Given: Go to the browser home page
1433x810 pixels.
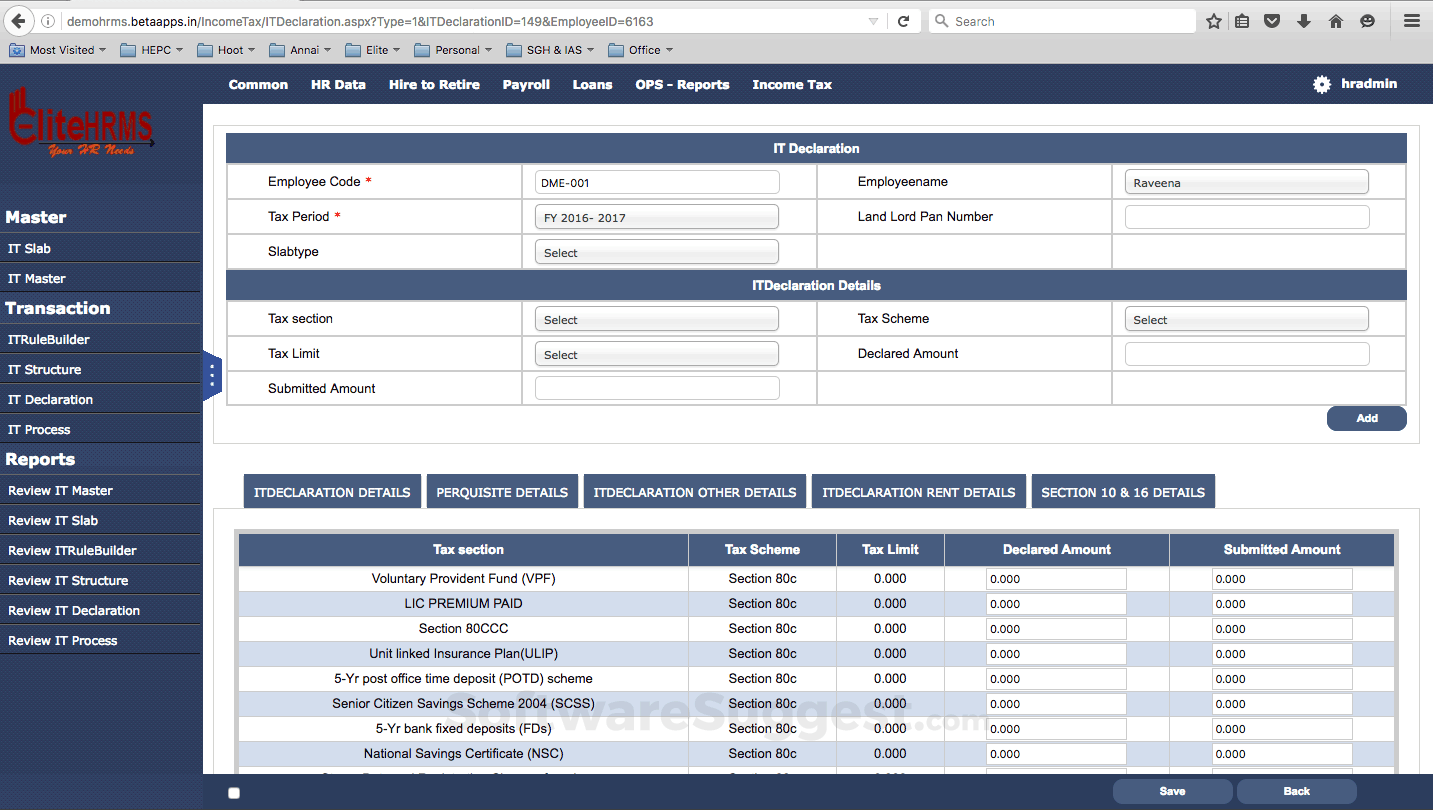Looking at the screenshot, I should [x=1335, y=20].
